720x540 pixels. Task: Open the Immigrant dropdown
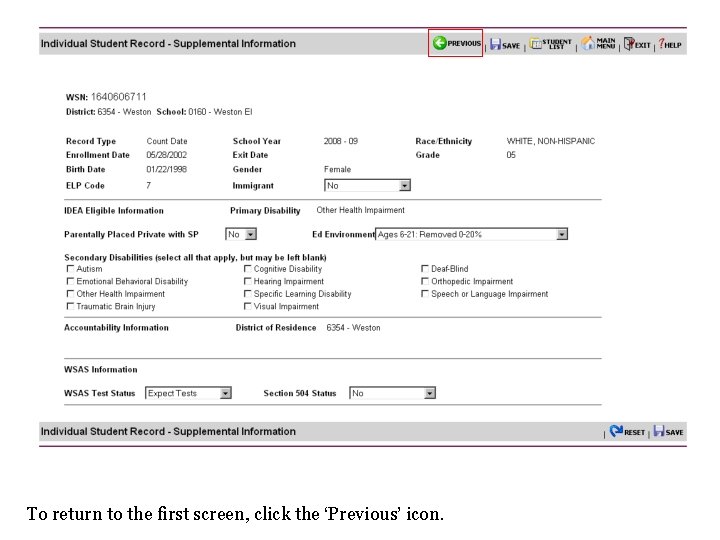pos(367,186)
